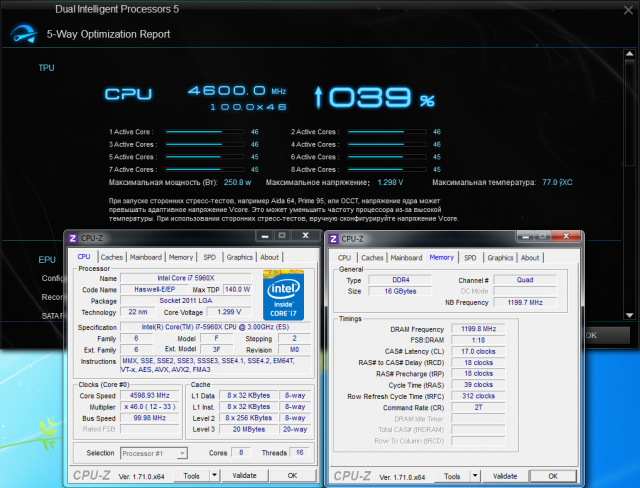Screen dimensions: 640x488
Task: Open About tab in left CPU-Z
Action: pos(269,257)
